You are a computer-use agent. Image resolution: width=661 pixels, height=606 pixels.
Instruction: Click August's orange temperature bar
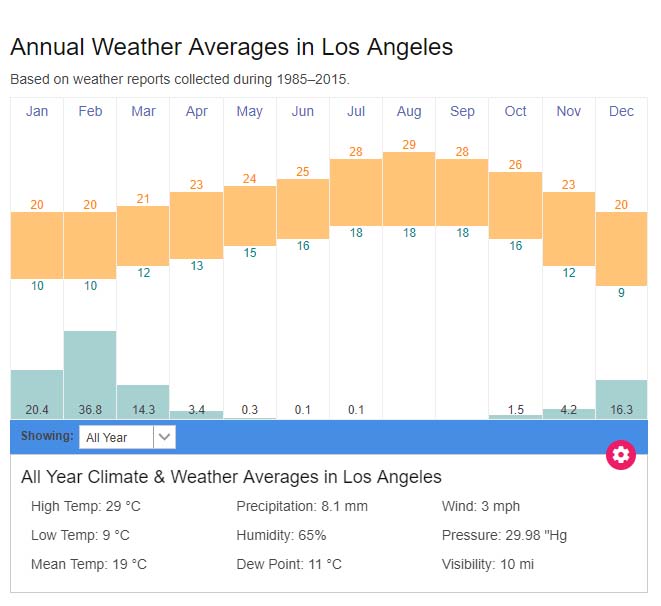click(409, 188)
